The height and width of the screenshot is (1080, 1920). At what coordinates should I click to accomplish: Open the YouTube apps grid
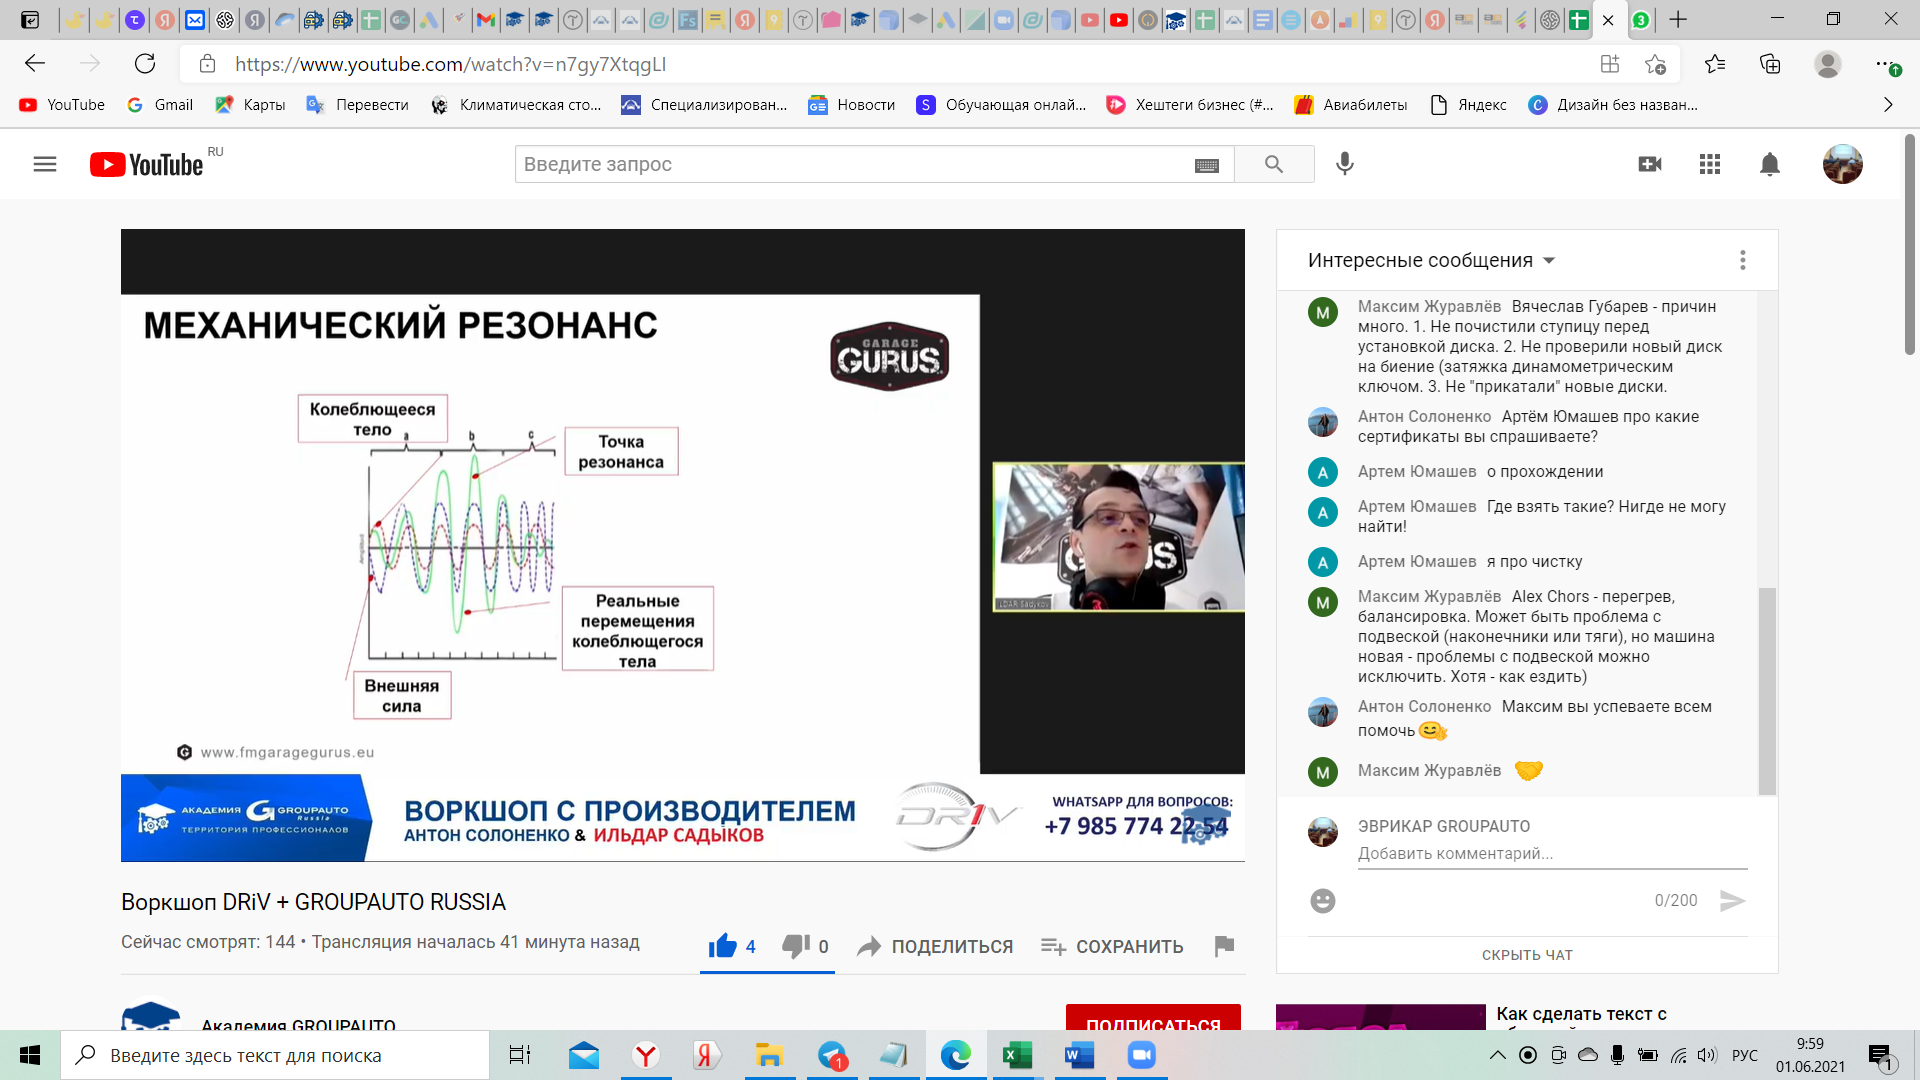click(1710, 164)
